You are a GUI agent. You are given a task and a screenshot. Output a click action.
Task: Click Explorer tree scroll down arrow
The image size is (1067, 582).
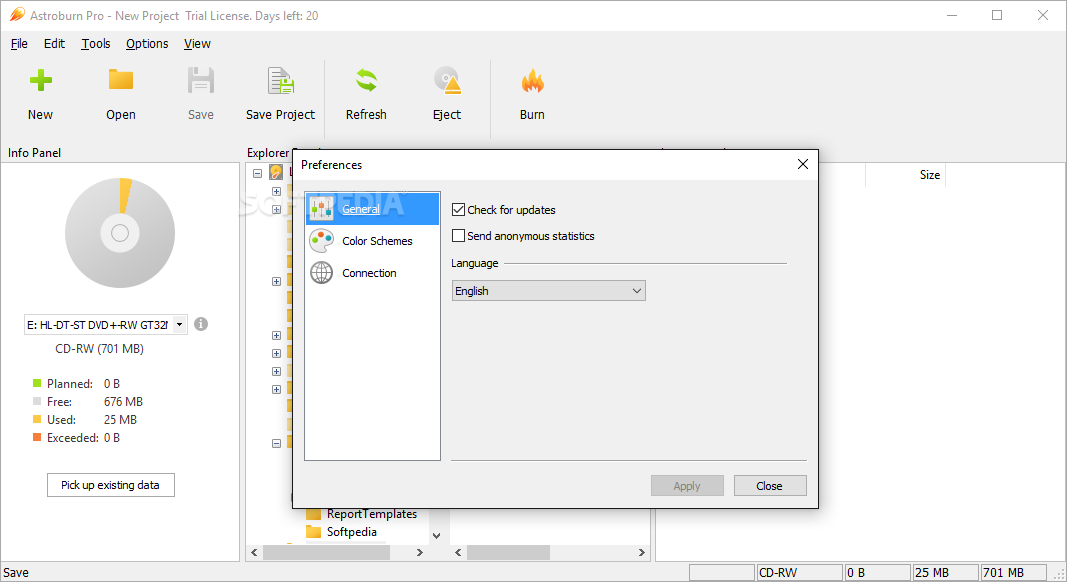(x=437, y=535)
